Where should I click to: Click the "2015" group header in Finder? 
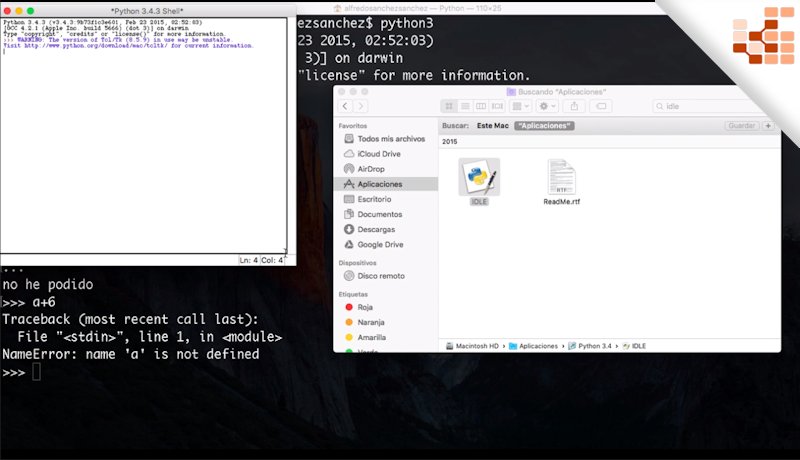tap(449, 142)
